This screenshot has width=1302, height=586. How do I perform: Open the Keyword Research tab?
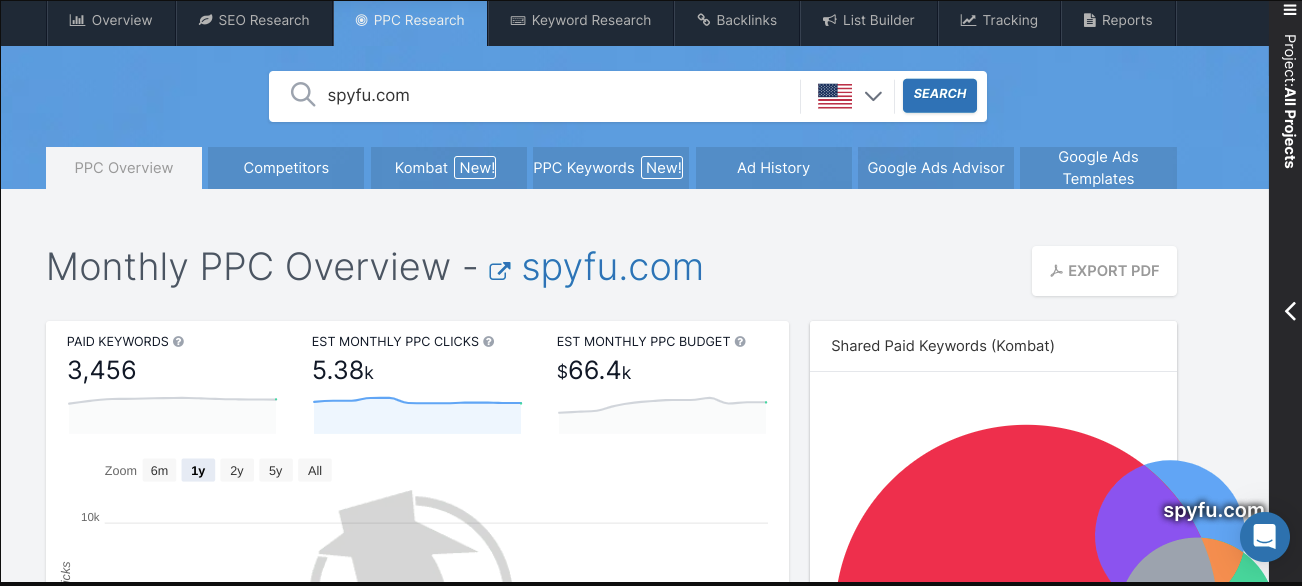point(580,21)
